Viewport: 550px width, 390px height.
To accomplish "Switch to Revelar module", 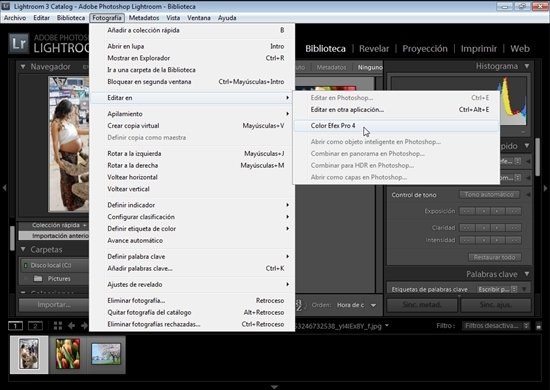I will (374, 48).
